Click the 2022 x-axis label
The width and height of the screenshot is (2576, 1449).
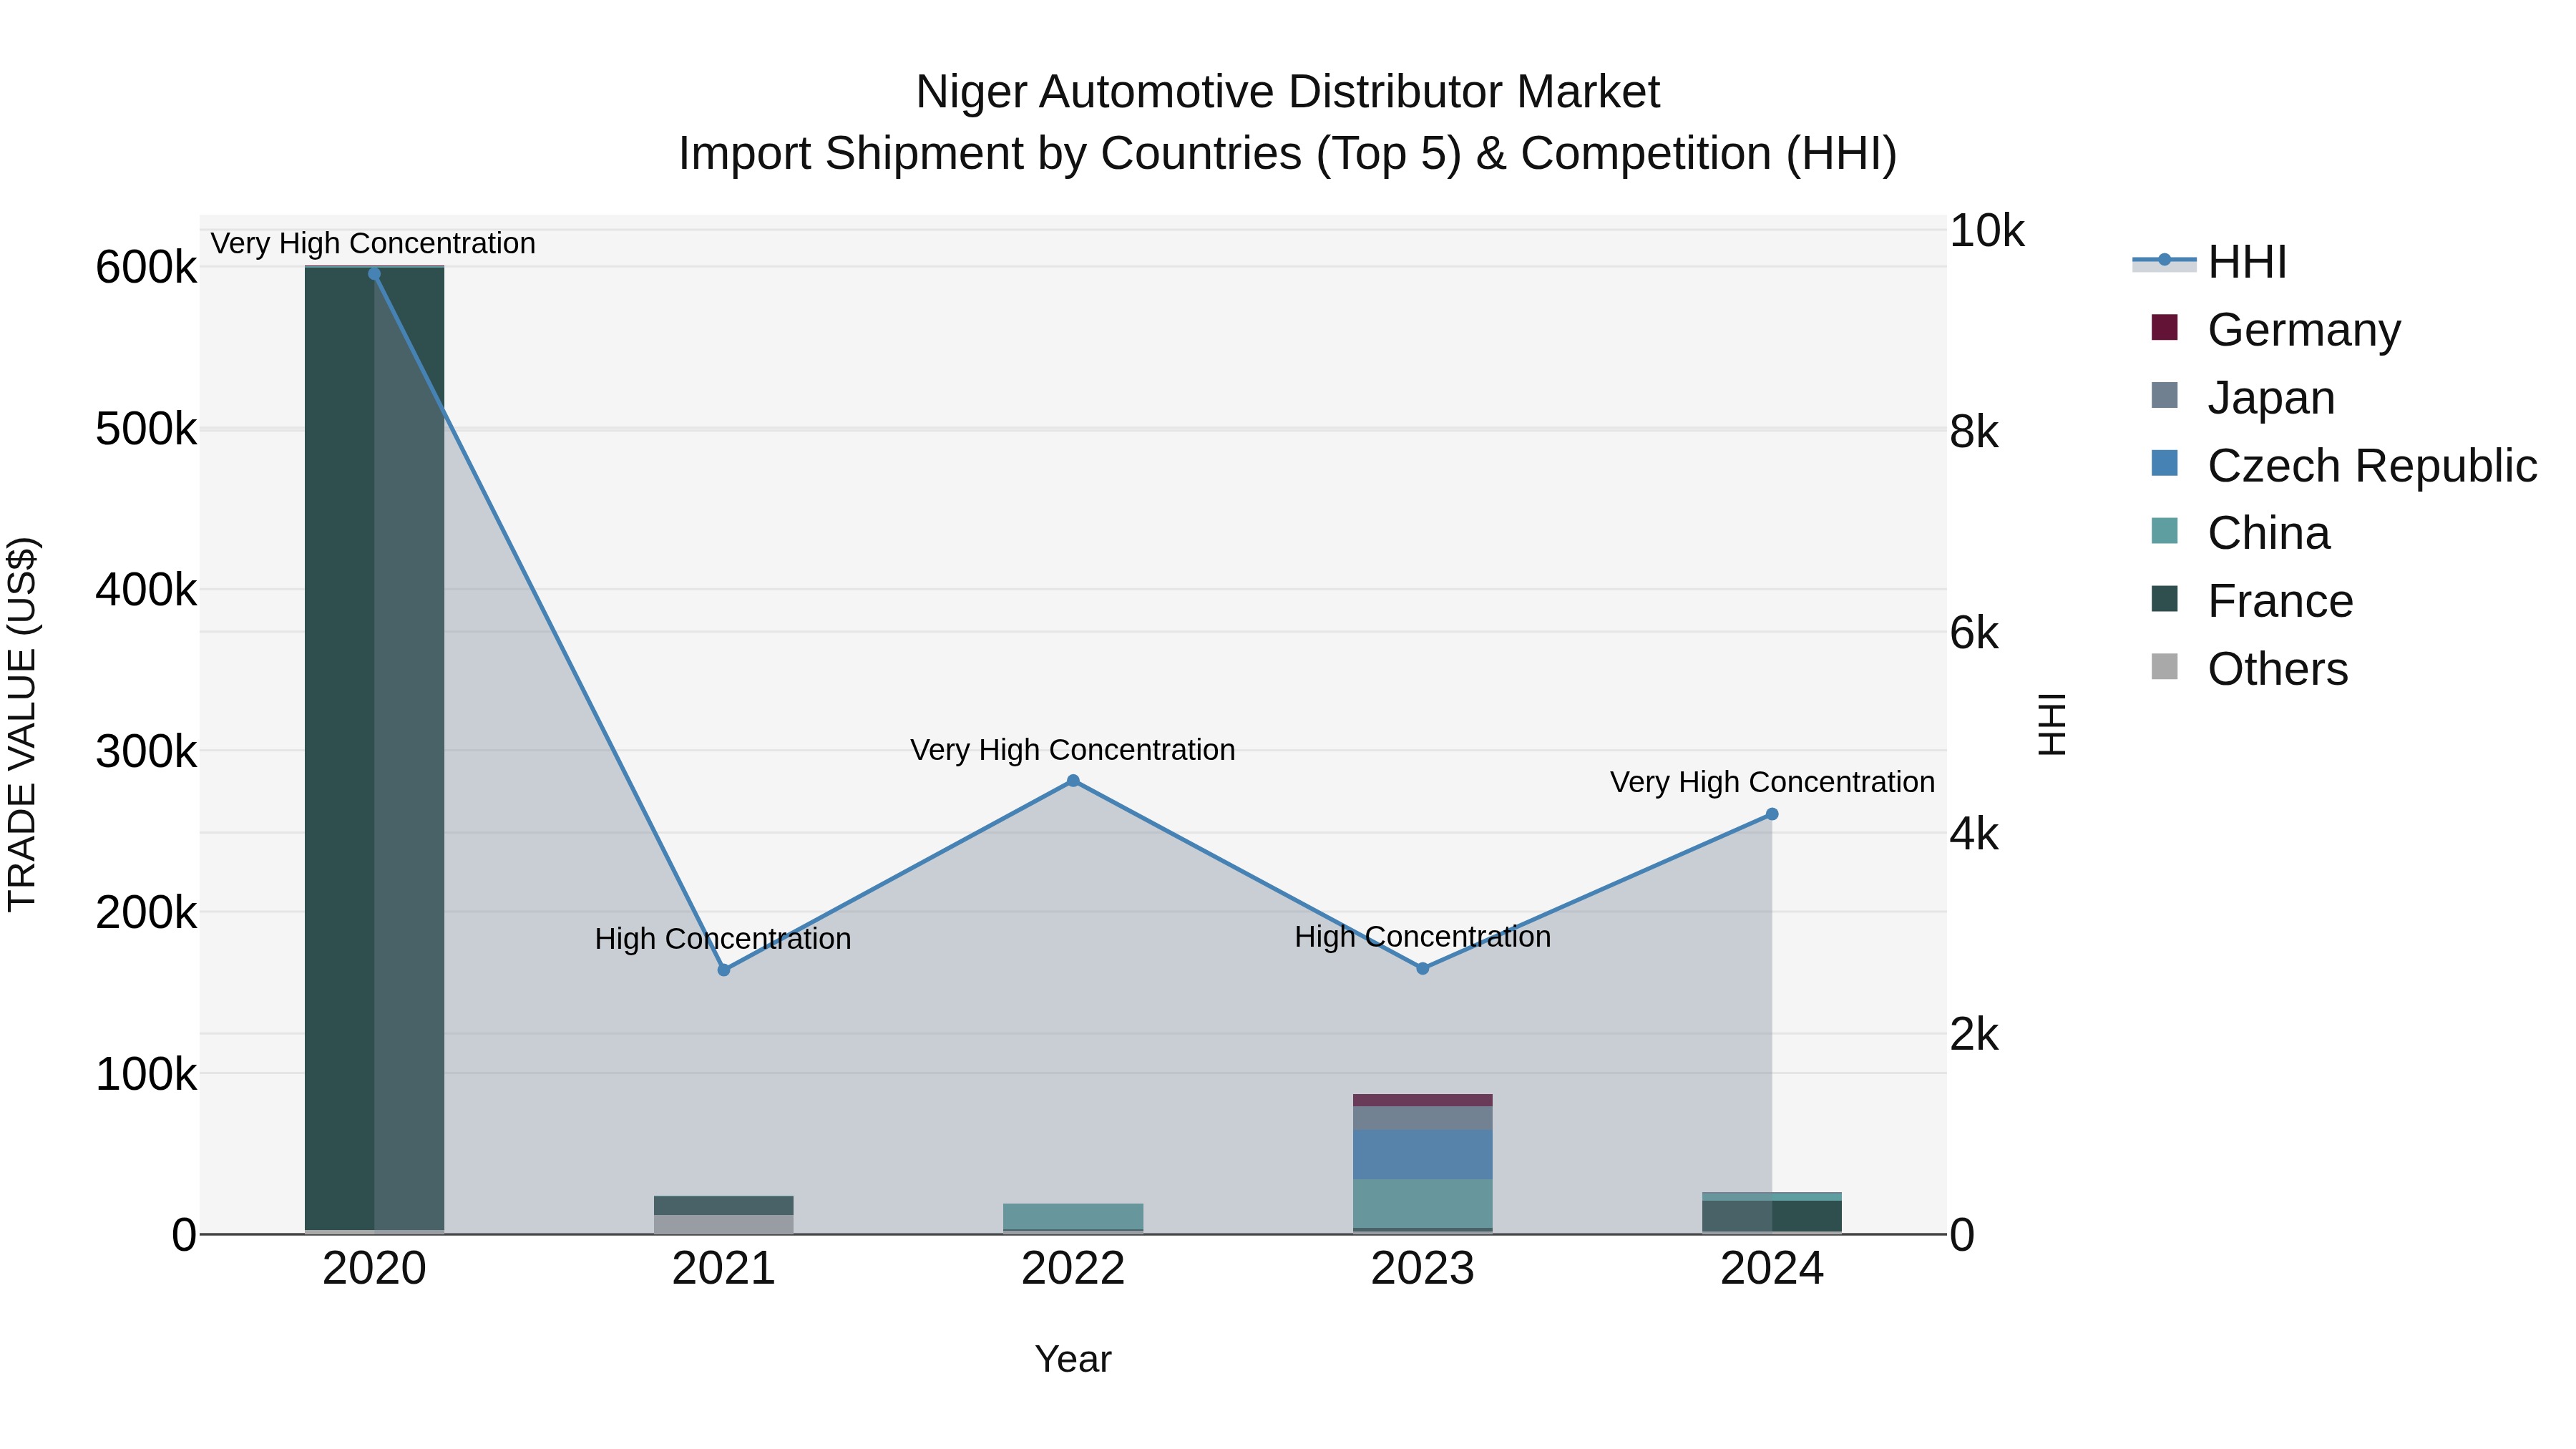coord(1073,1269)
